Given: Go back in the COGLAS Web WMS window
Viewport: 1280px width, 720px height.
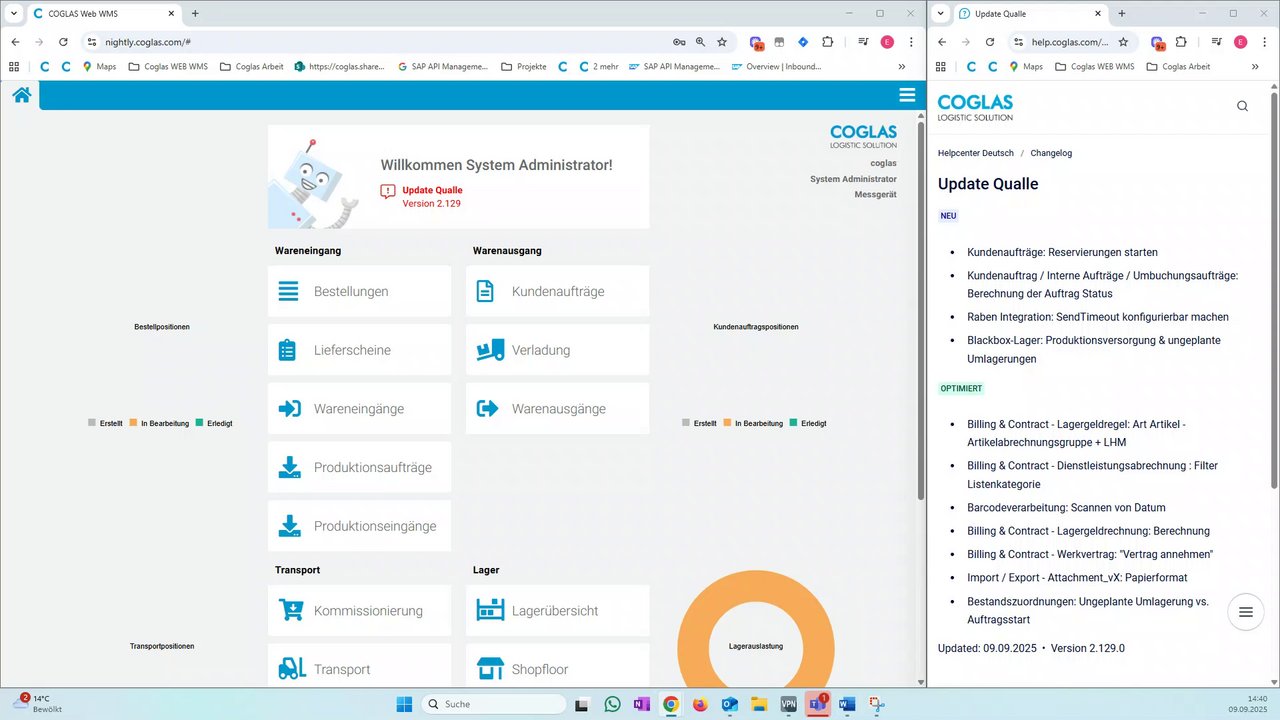Looking at the screenshot, I should click(x=15, y=42).
